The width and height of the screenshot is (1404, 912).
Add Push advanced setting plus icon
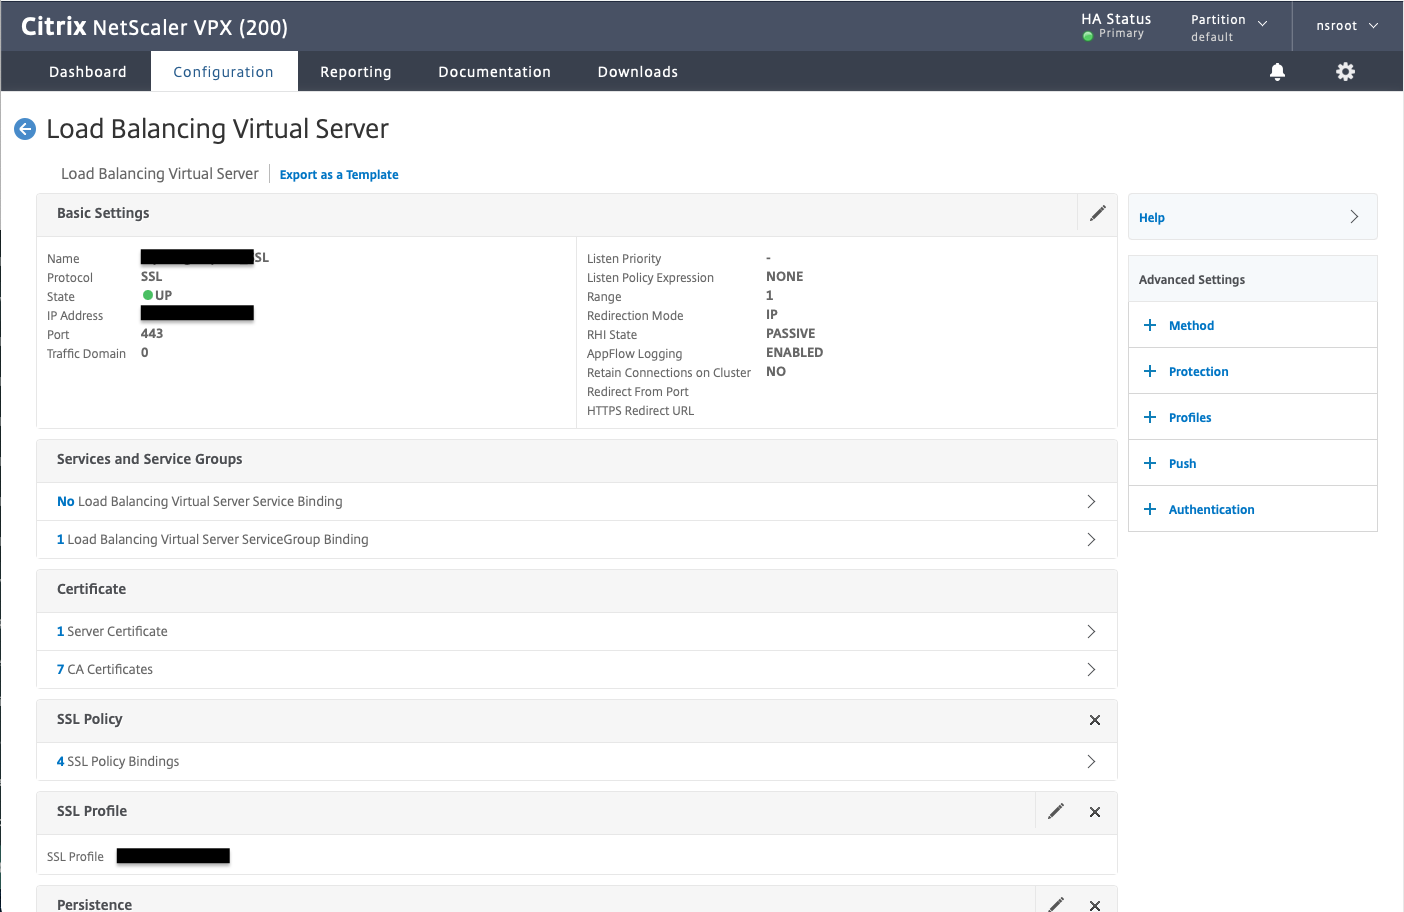(1150, 463)
